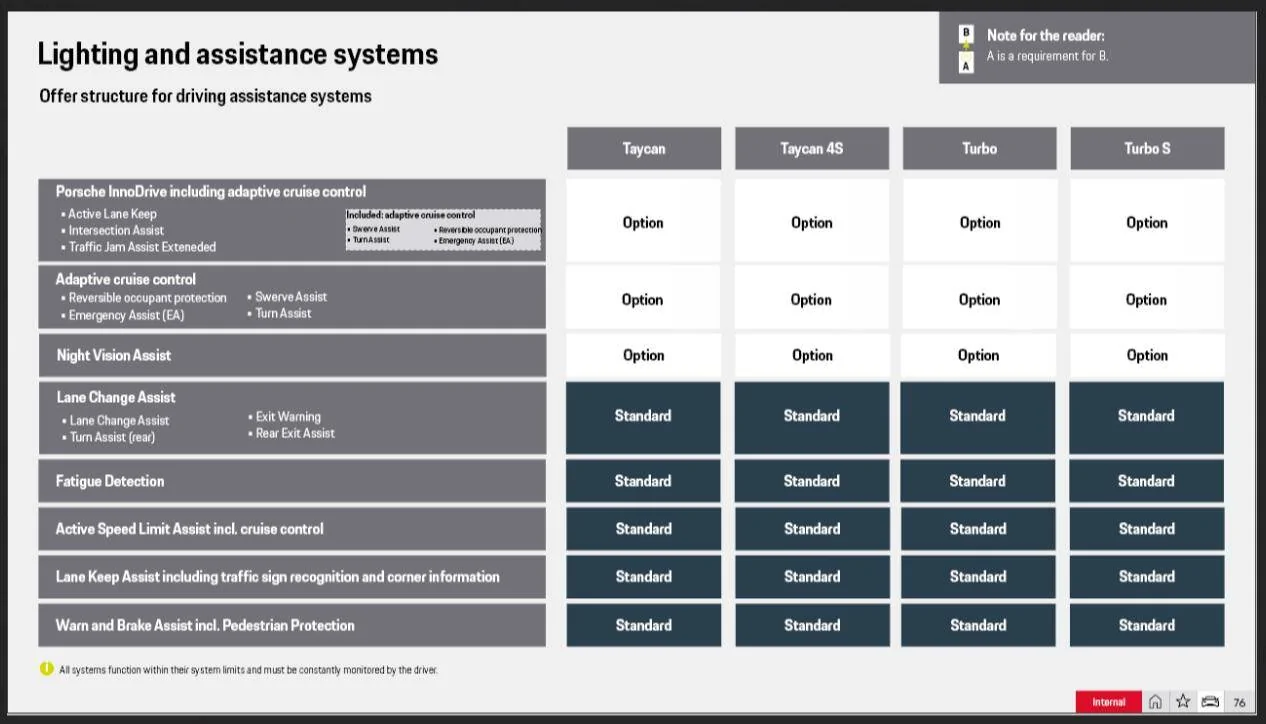The width and height of the screenshot is (1266, 724).
Task: Click the Exit Warning bullet
Action: point(285,416)
